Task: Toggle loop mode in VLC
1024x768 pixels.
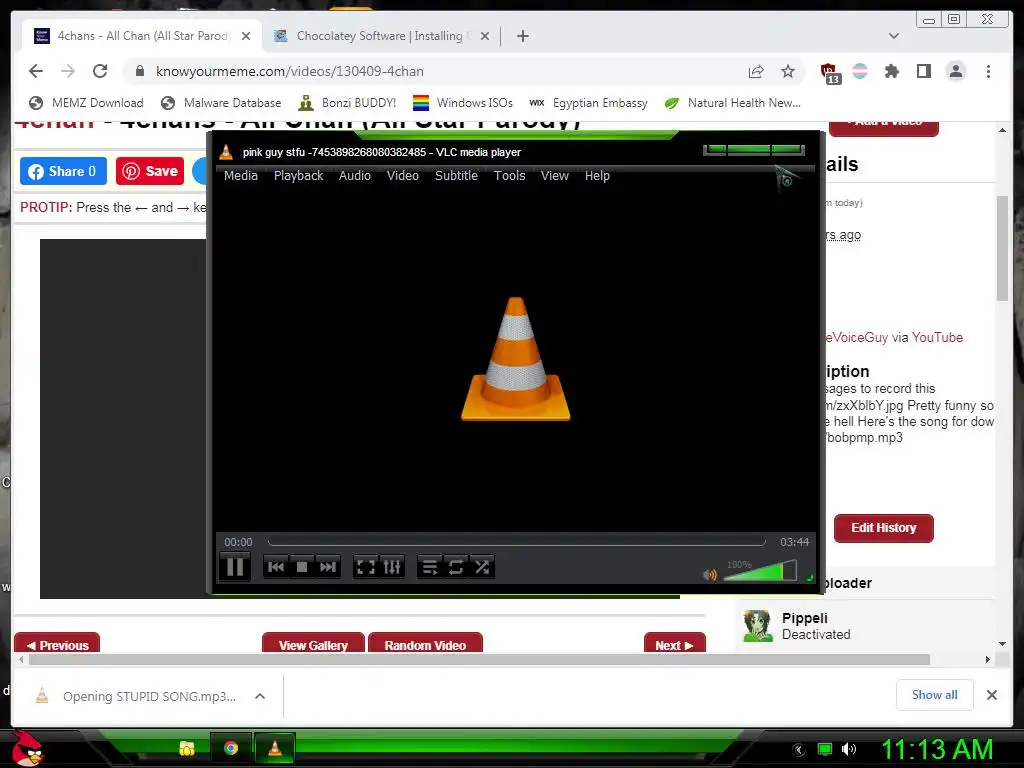Action: pos(456,567)
